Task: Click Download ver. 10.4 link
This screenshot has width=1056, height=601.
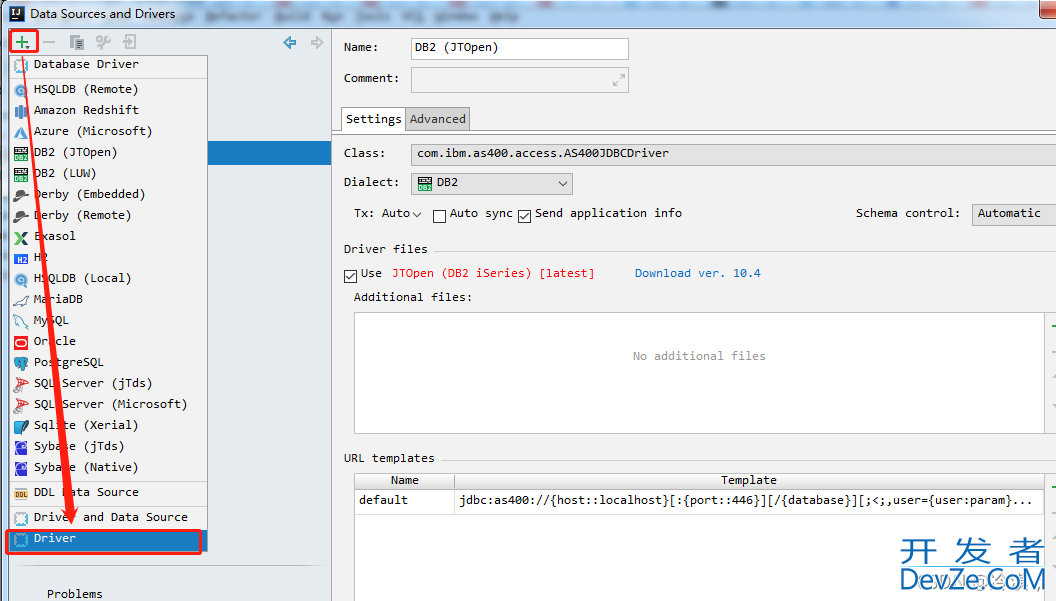Action: 697,273
